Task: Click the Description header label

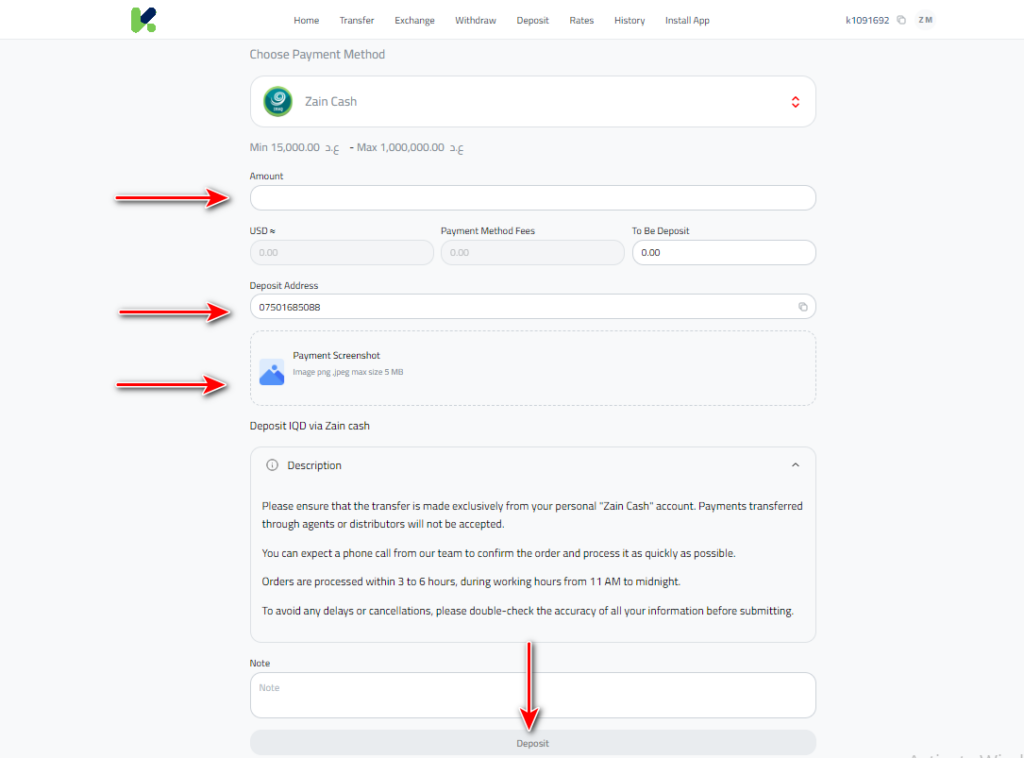Action: [314, 466]
